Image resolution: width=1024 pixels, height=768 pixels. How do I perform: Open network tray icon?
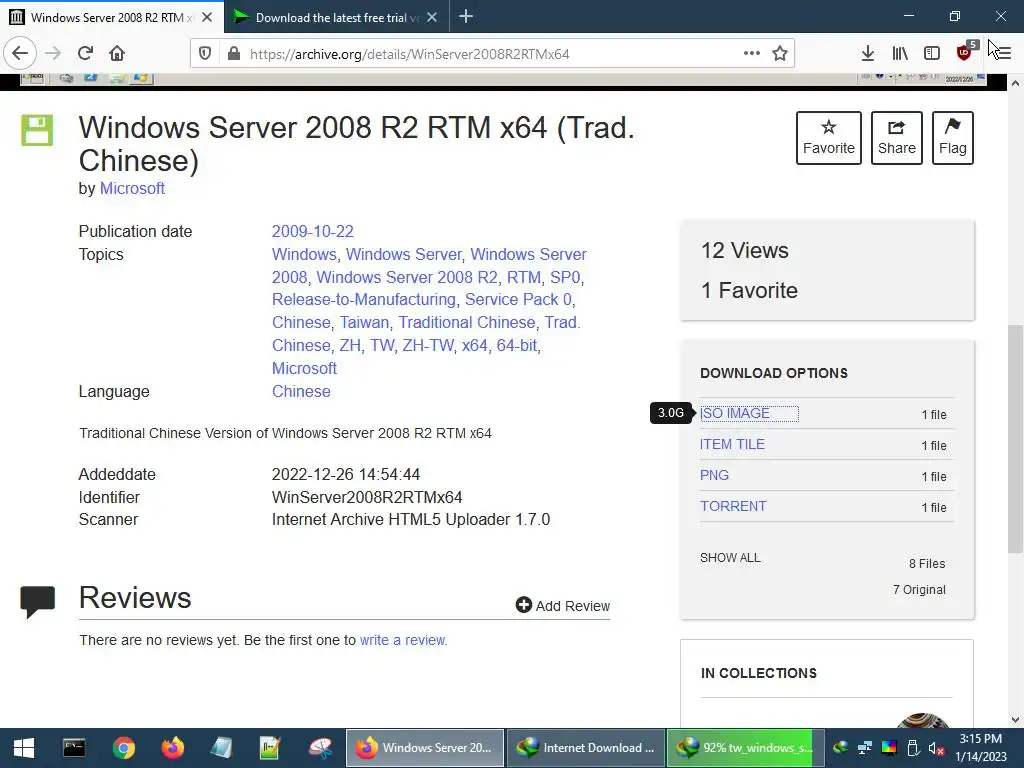point(865,748)
